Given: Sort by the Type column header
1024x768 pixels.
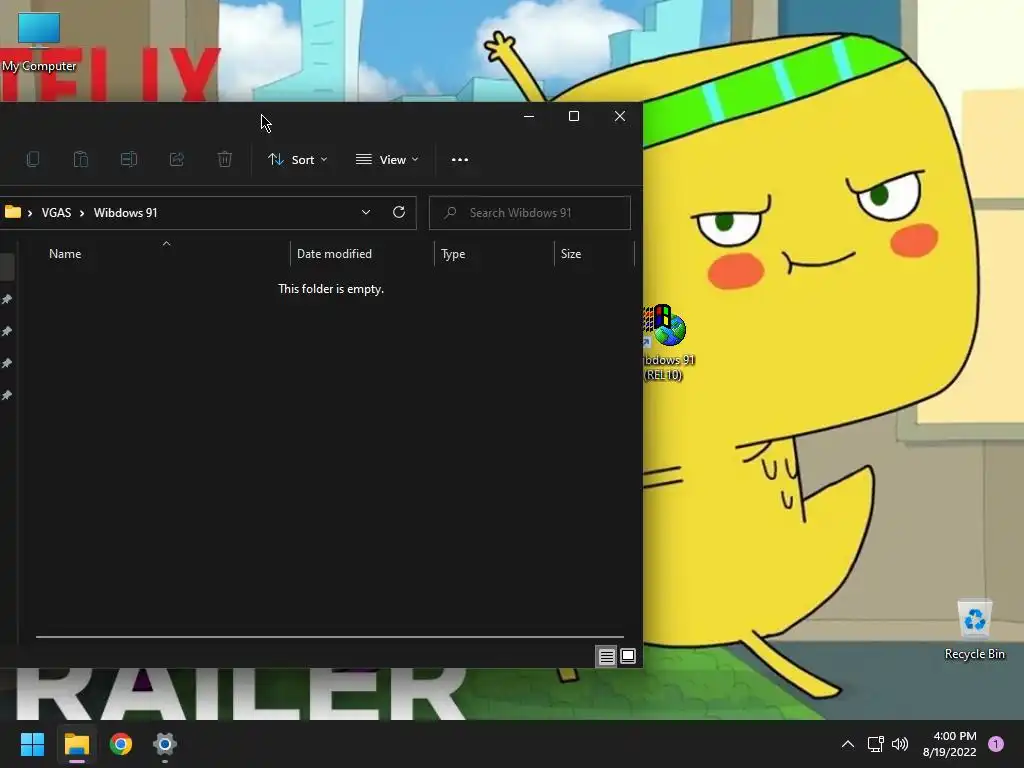Looking at the screenshot, I should pos(453,254).
